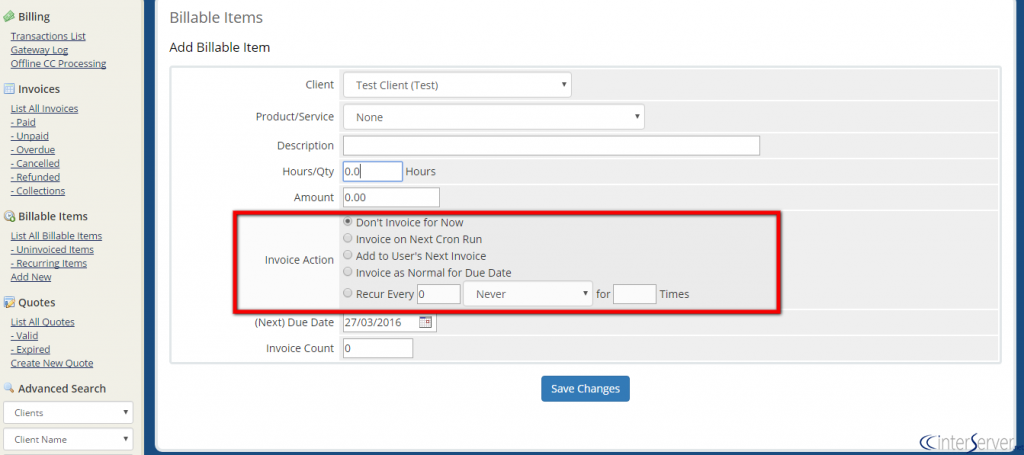Click the Billable Items section icon
Image resolution: width=1024 pixels, height=455 pixels.
9,216
